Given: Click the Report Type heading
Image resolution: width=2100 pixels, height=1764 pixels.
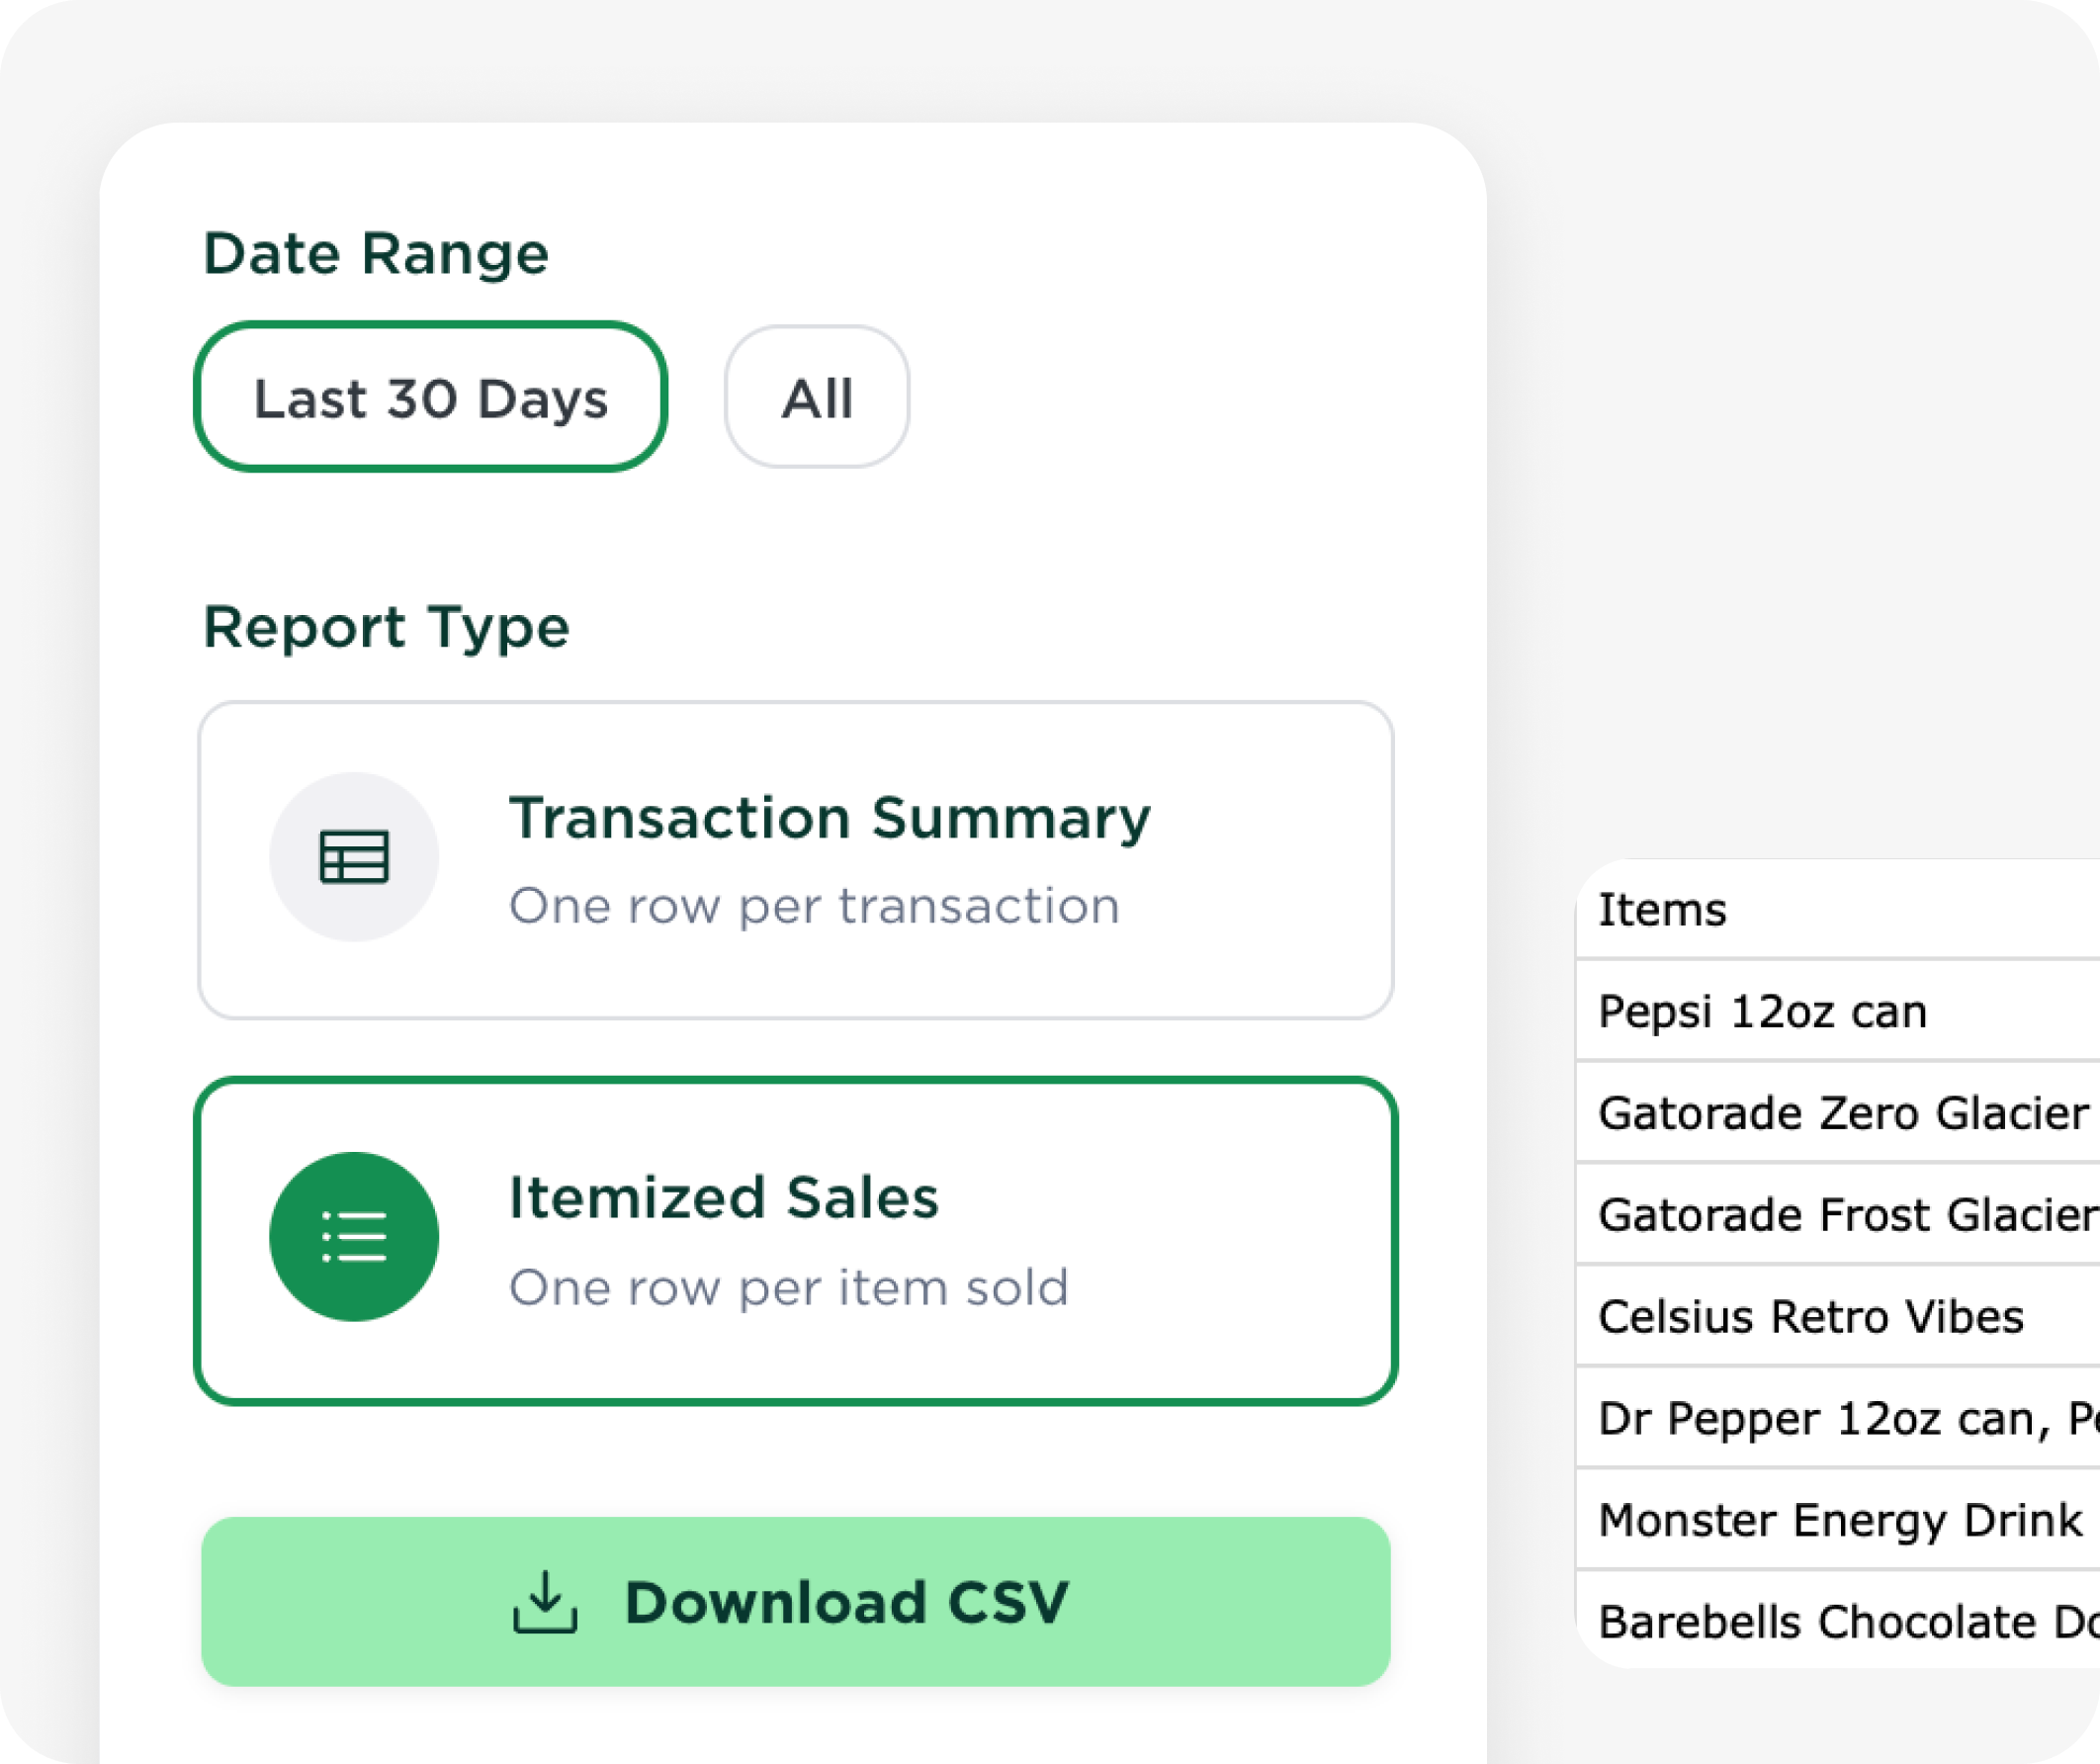Looking at the screenshot, I should click(x=386, y=627).
